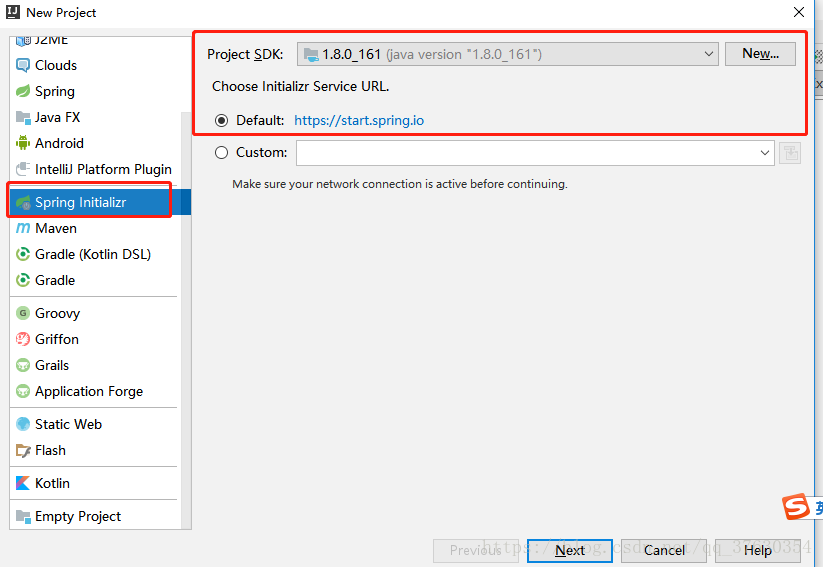823x567 pixels.
Task: Click the Next button
Action: [x=569, y=550]
